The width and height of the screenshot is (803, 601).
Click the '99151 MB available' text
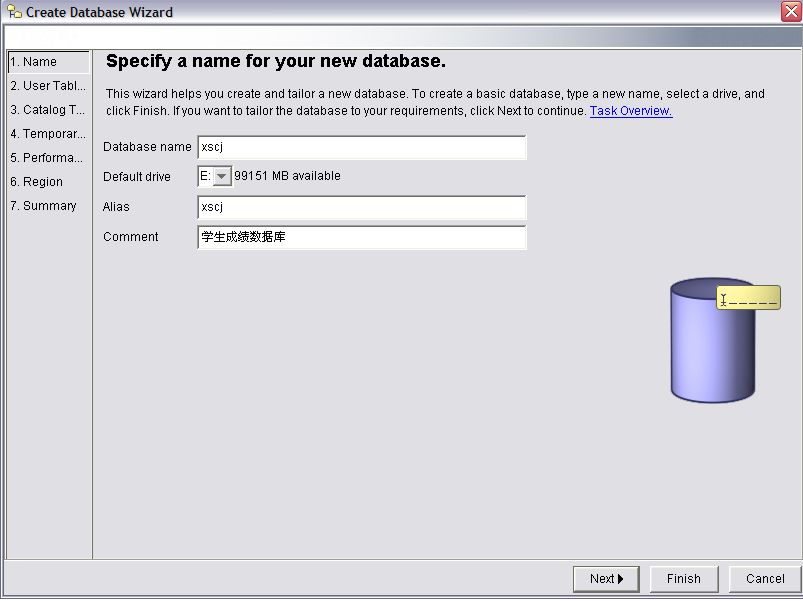click(x=287, y=176)
